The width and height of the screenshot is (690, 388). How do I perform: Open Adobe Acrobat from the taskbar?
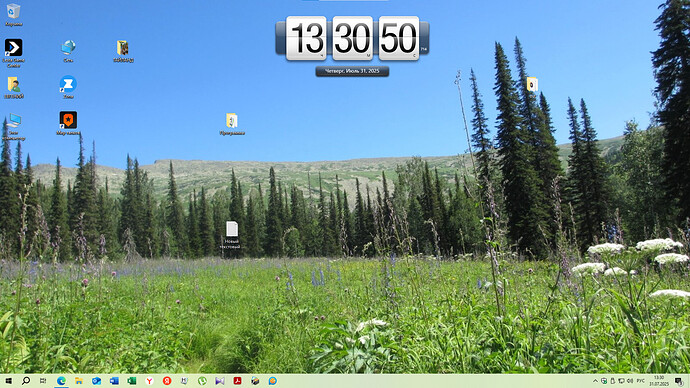[x=237, y=381]
